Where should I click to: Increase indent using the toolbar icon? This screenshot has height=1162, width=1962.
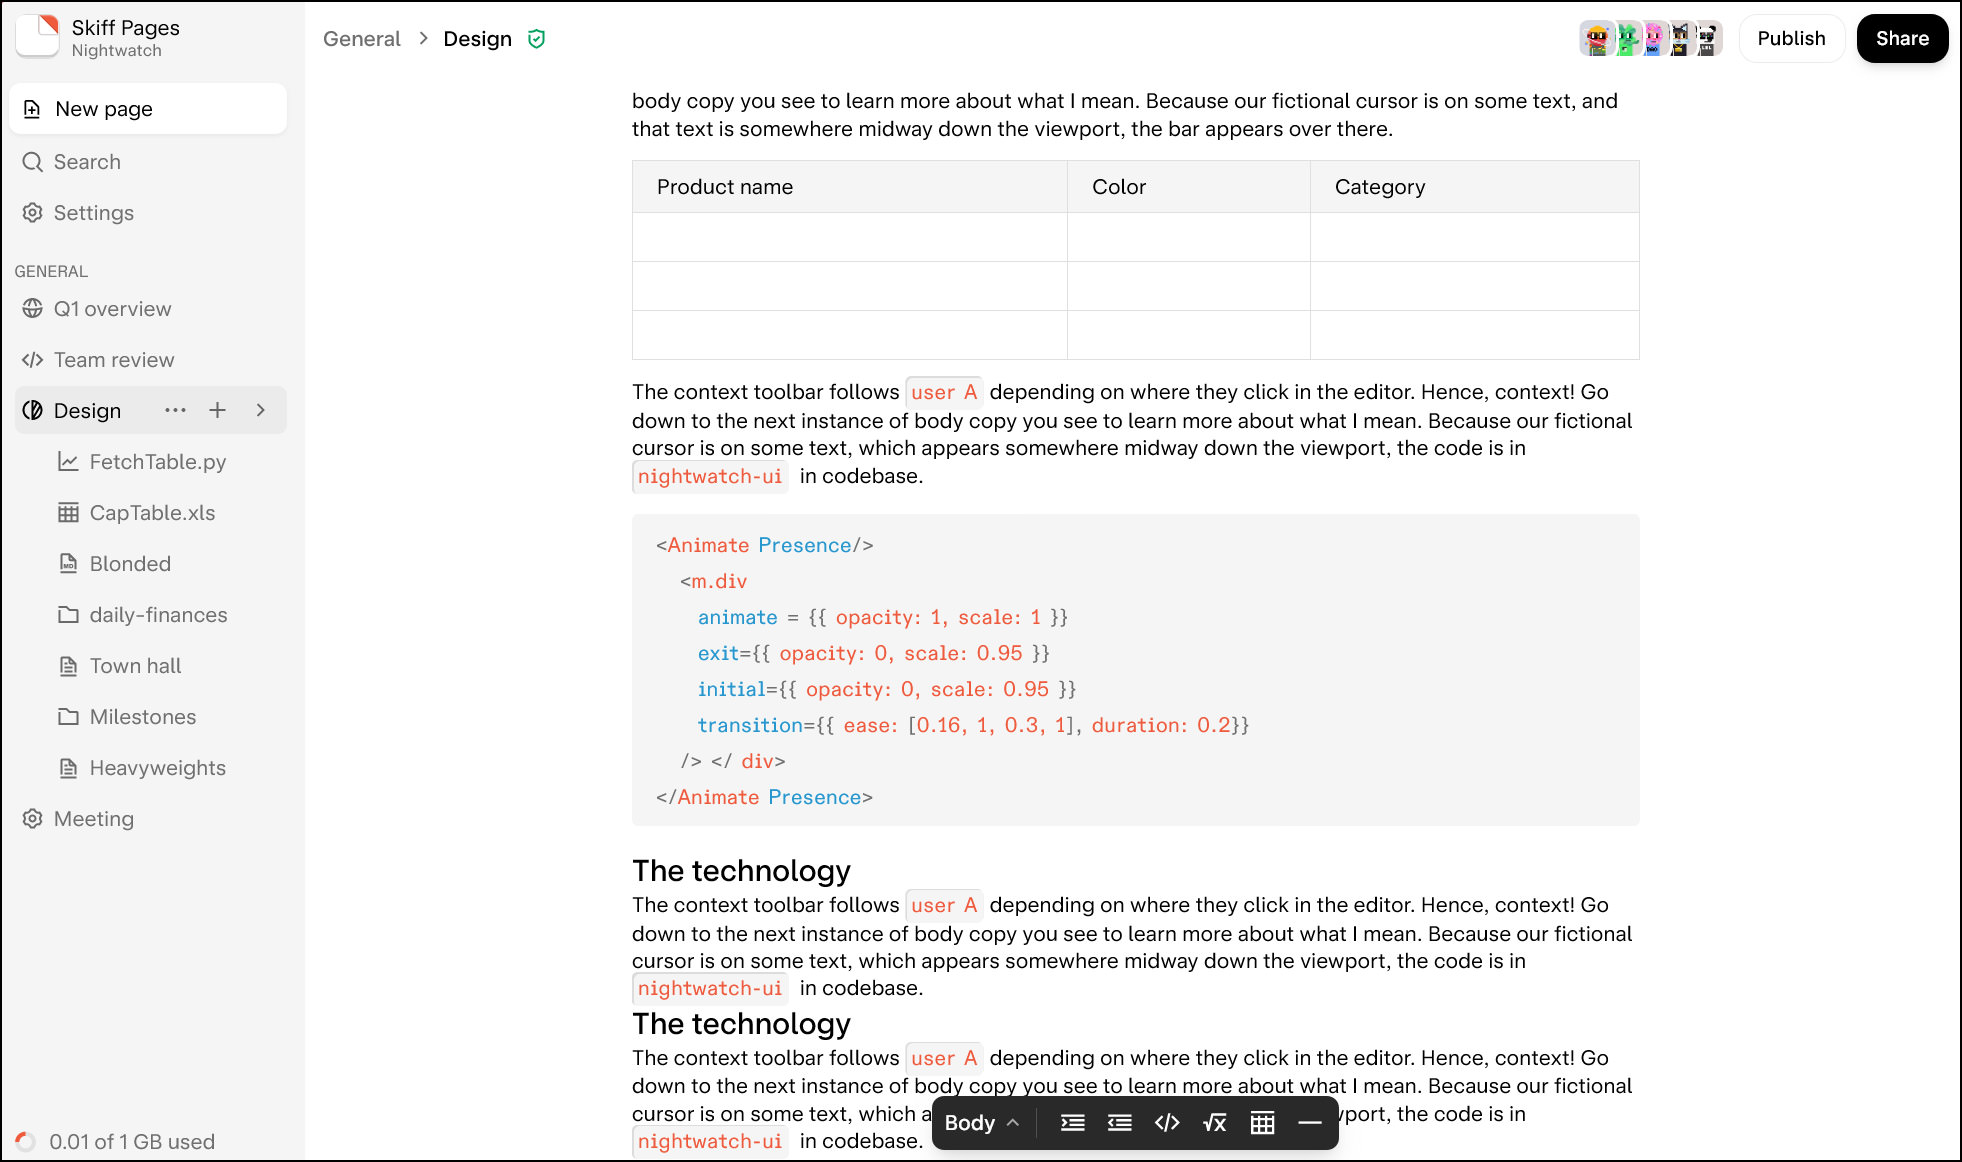1071,1122
